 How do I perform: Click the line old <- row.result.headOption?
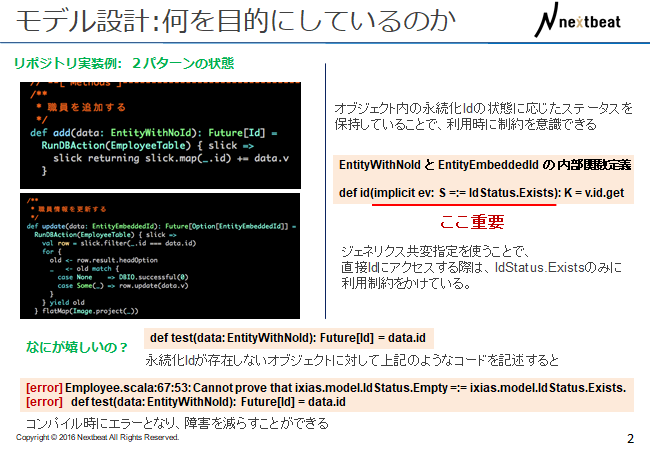click(104, 260)
